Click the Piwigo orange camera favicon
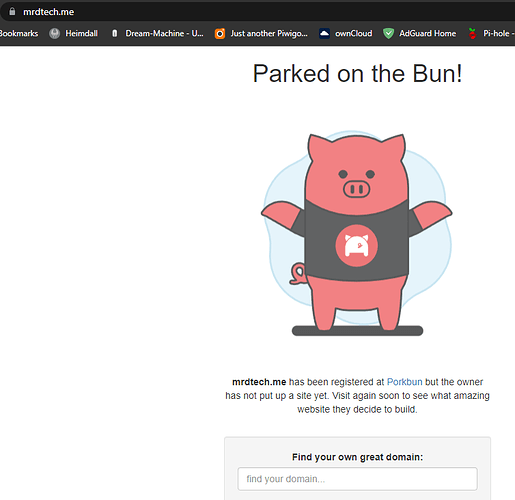The width and height of the screenshot is (515, 500). (220, 33)
